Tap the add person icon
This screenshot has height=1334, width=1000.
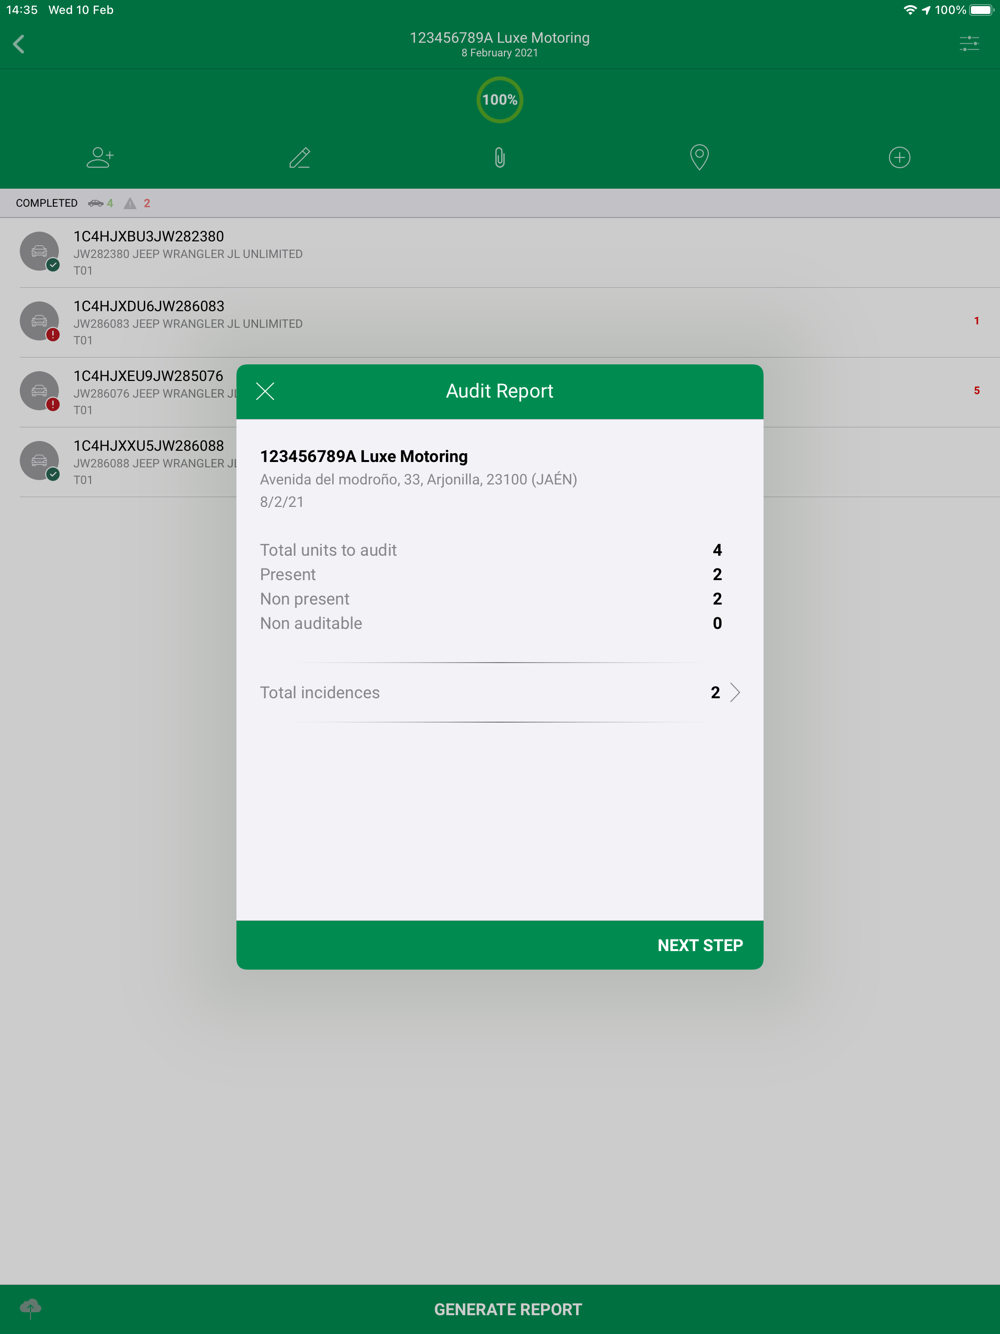[100, 157]
